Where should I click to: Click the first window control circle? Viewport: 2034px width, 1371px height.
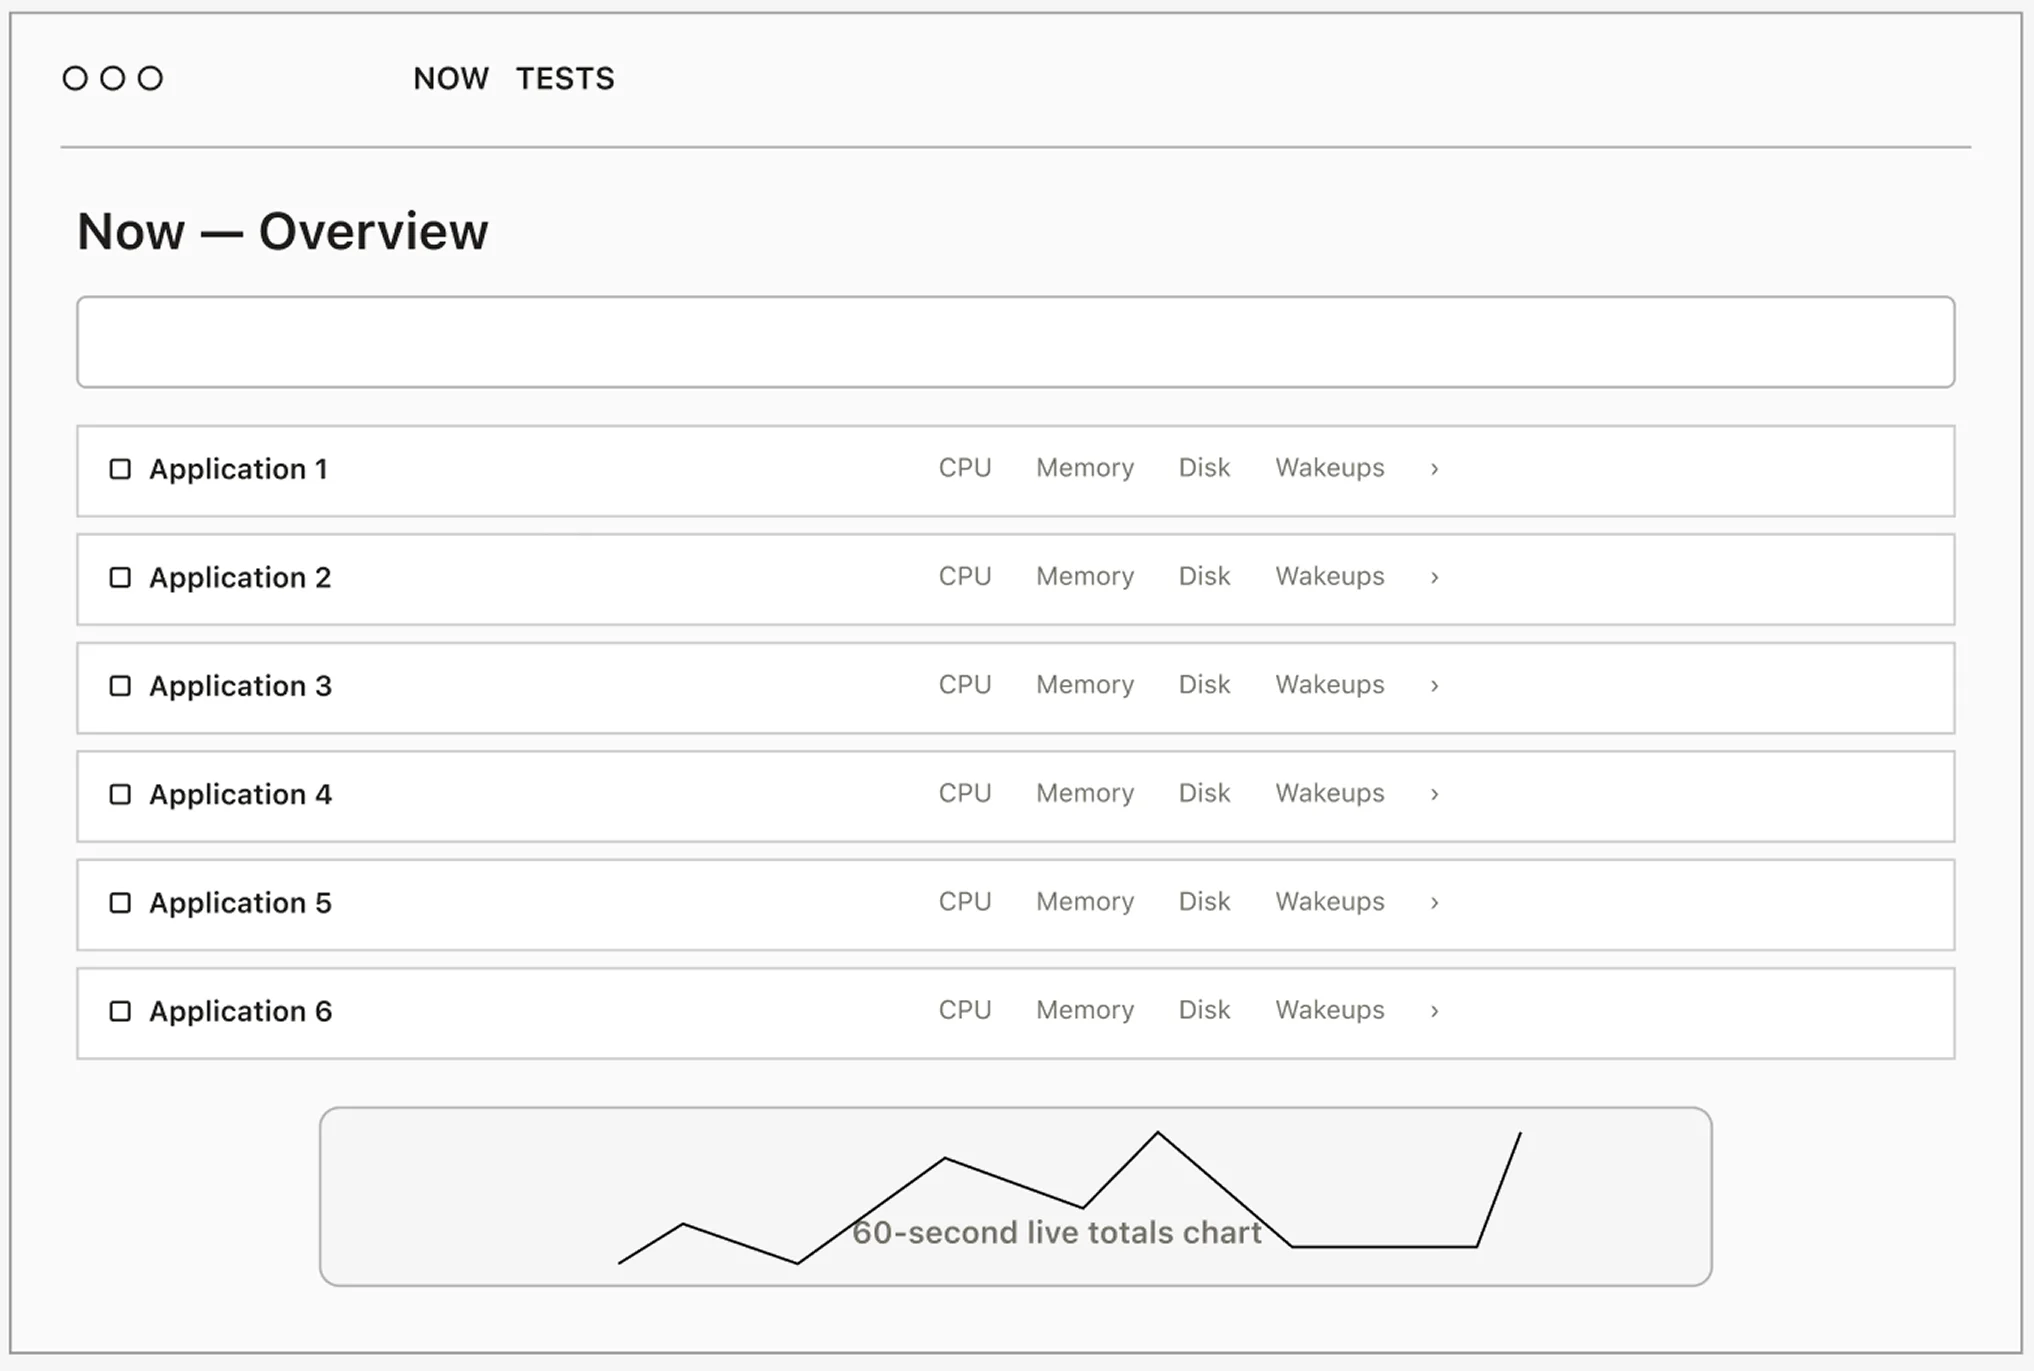click(75, 78)
